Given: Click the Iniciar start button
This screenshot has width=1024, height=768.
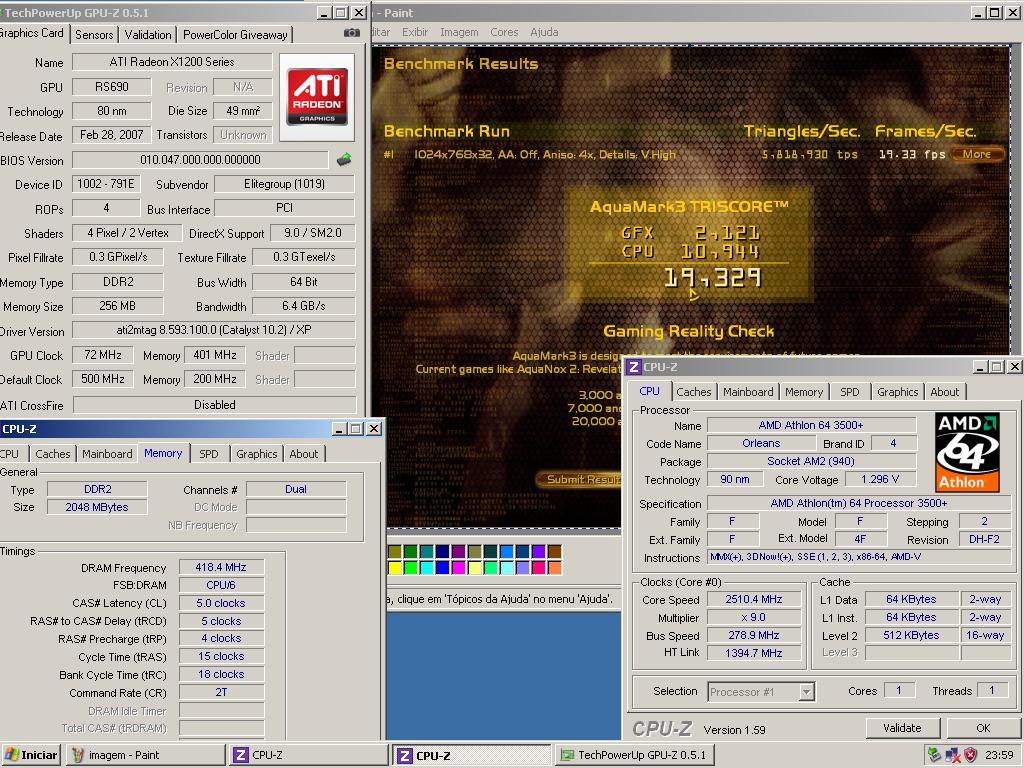Looking at the screenshot, I should click(x=31, y=755).
